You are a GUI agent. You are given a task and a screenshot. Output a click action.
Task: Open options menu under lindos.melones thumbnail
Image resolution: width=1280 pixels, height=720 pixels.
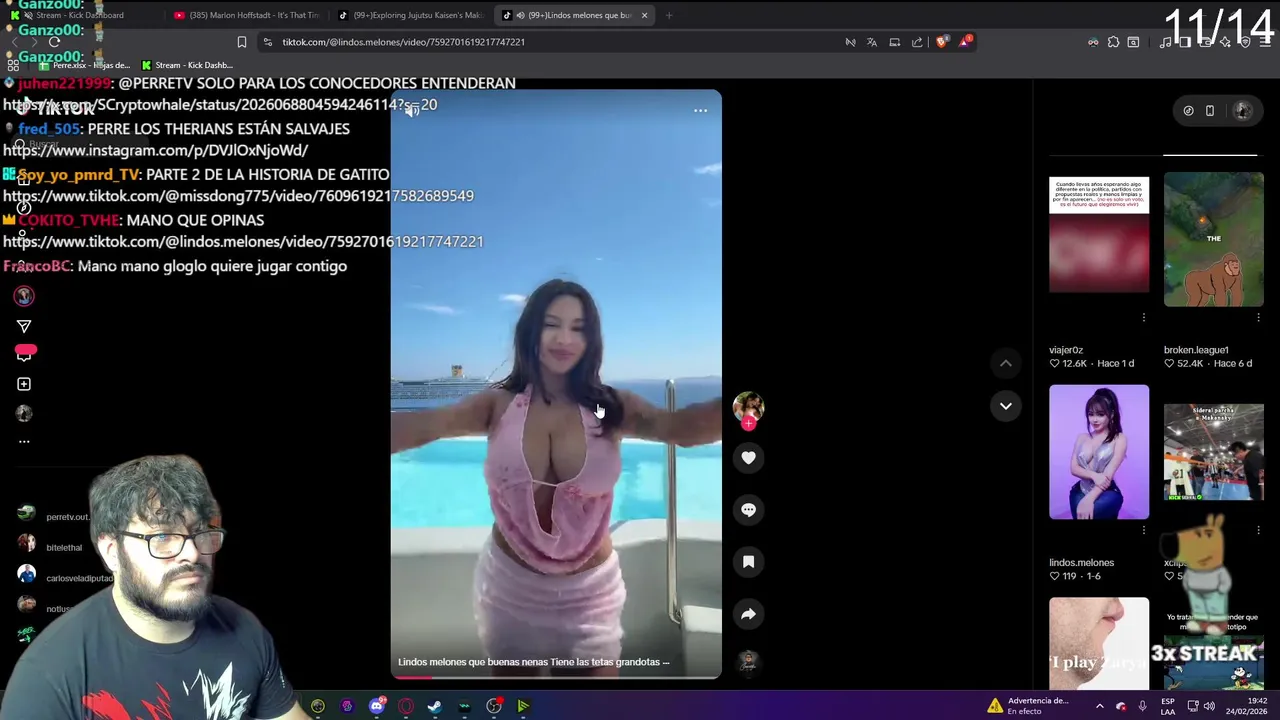pyautogui.click(x=1143, y=530)
